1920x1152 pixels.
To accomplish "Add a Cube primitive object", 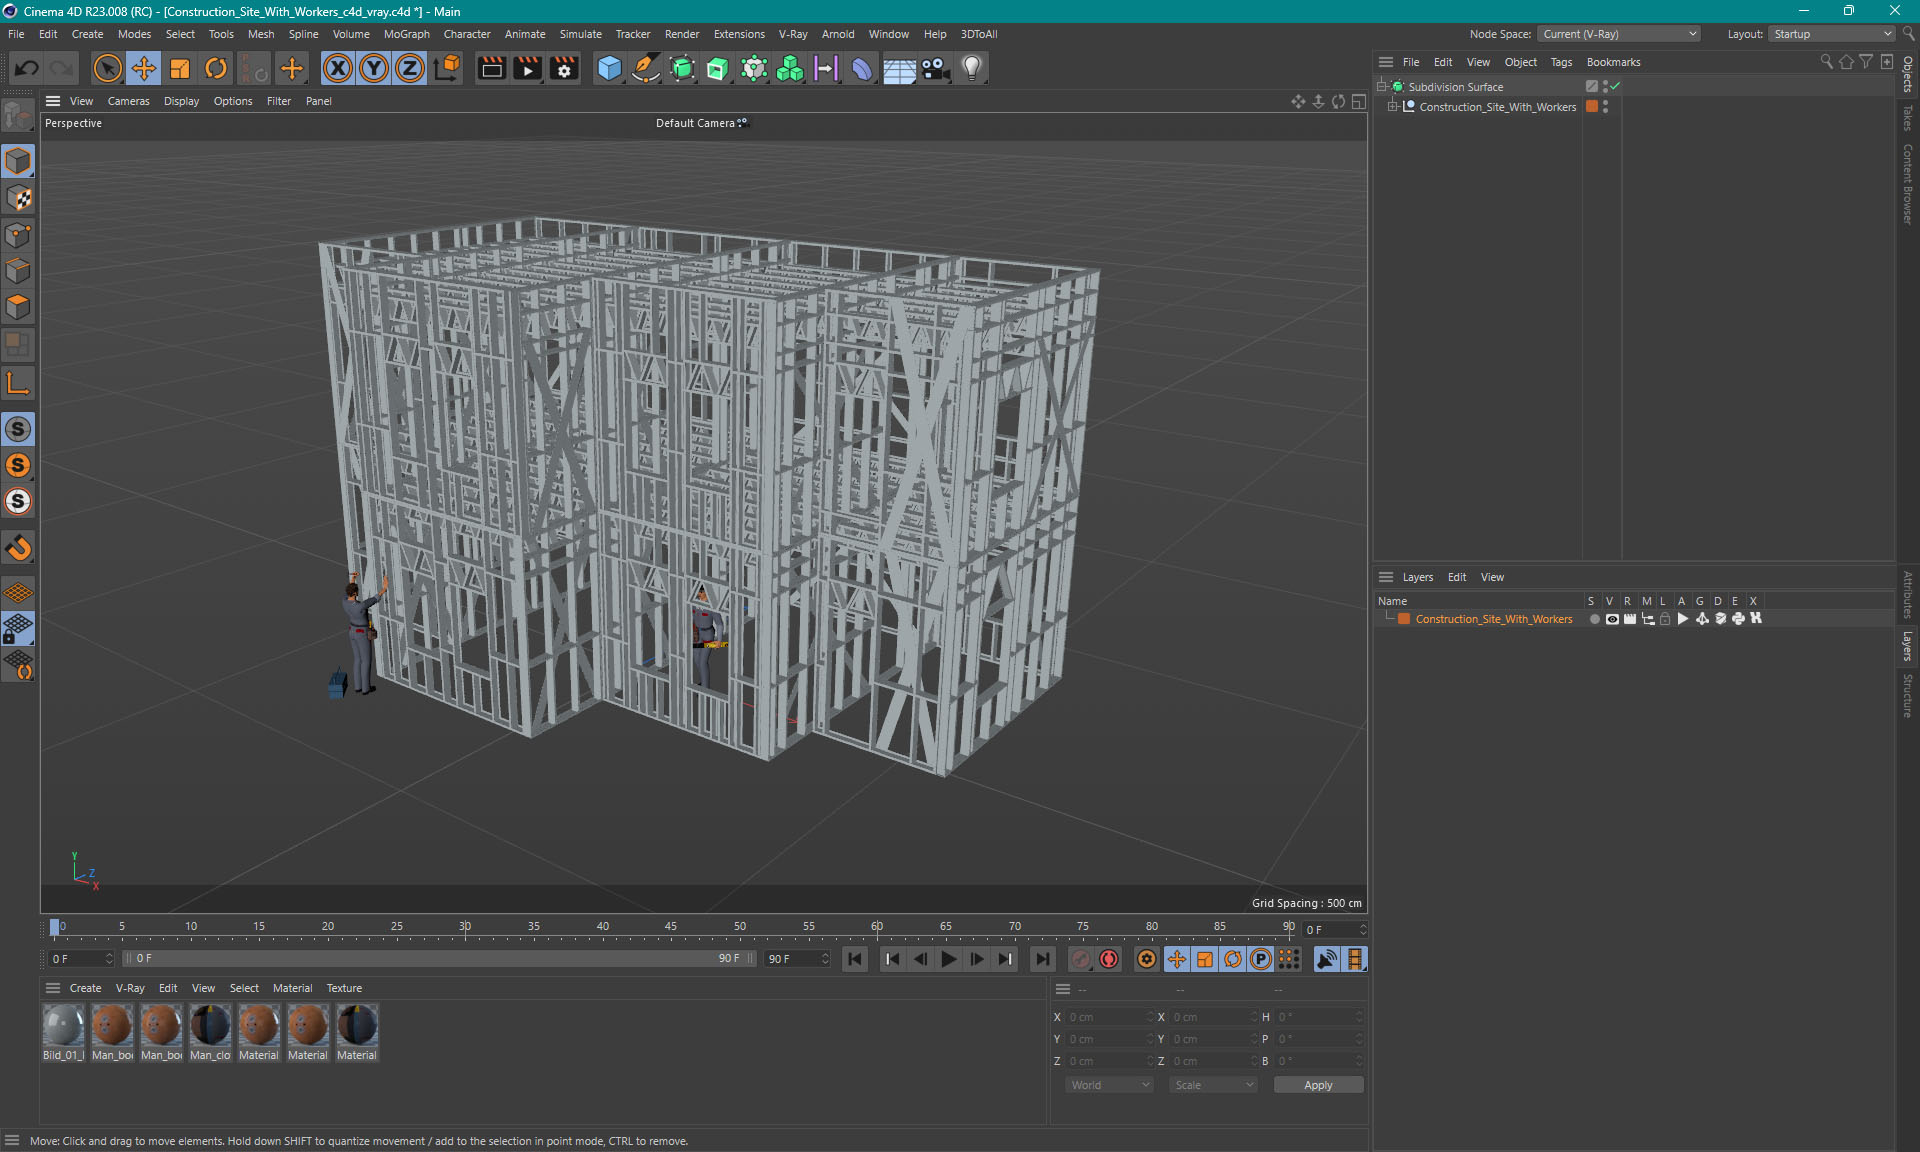I will pyautogui.click(x=609, y=68).
